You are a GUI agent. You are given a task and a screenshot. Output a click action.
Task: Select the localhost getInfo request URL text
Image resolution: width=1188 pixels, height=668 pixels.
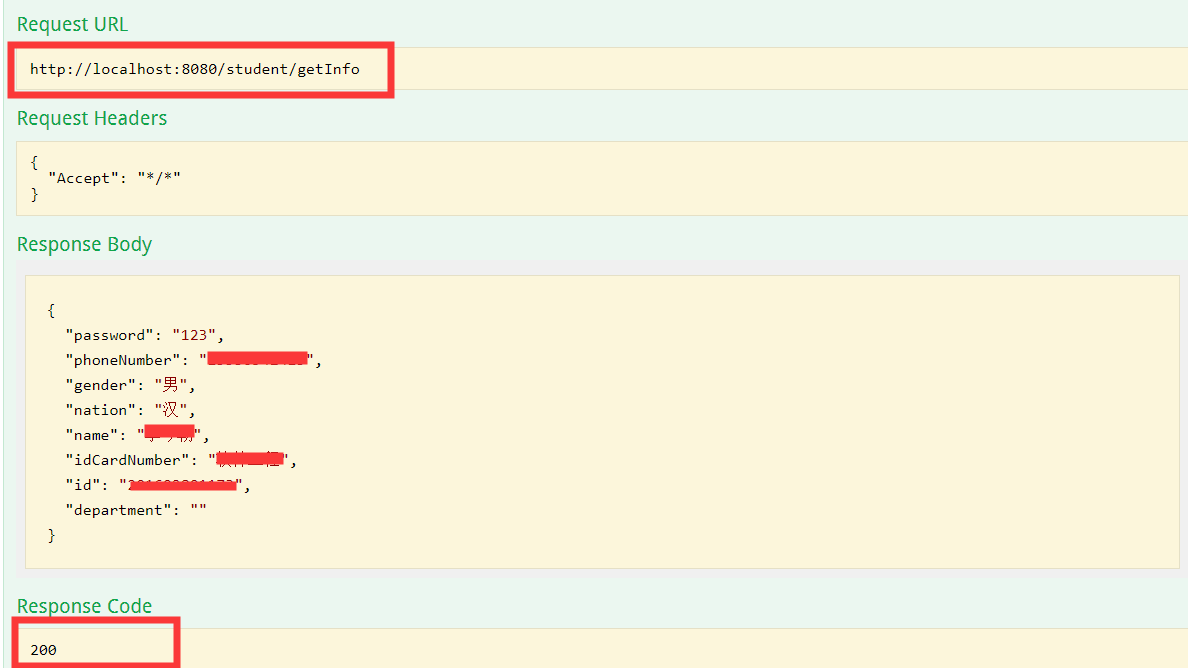coord(195,69)
